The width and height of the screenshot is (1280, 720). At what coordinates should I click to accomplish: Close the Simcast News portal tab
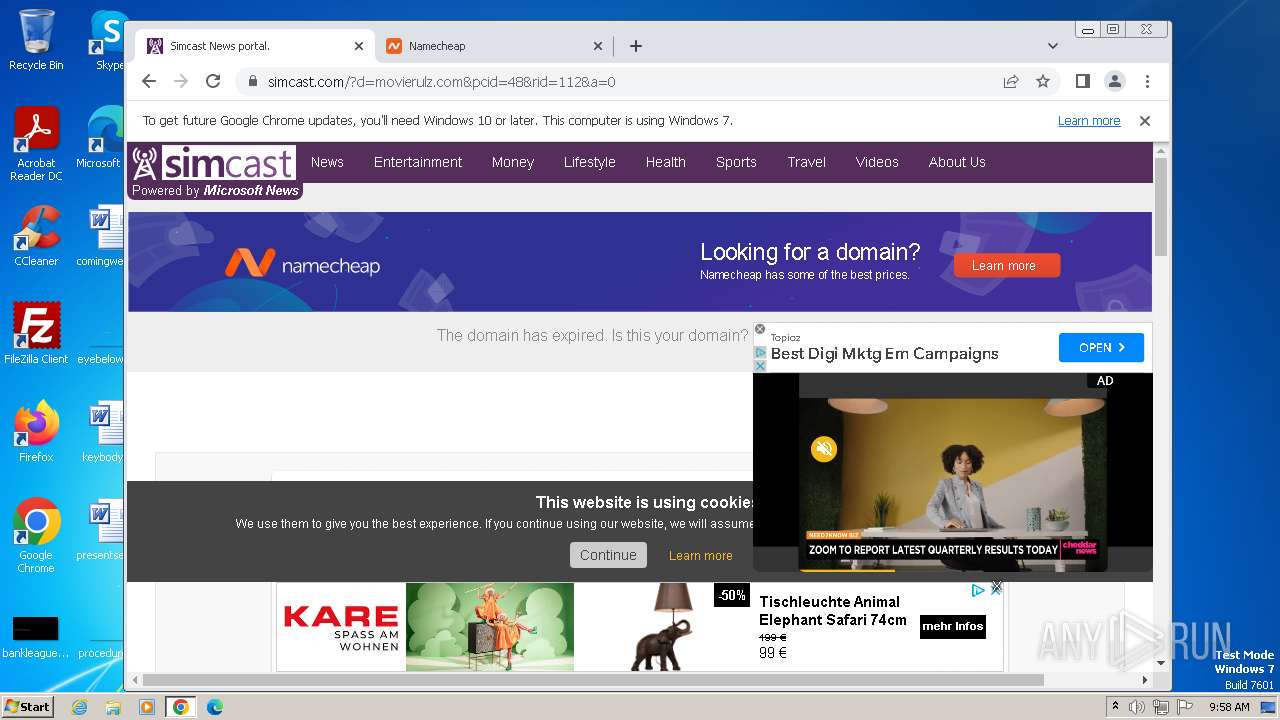(359, 46)
